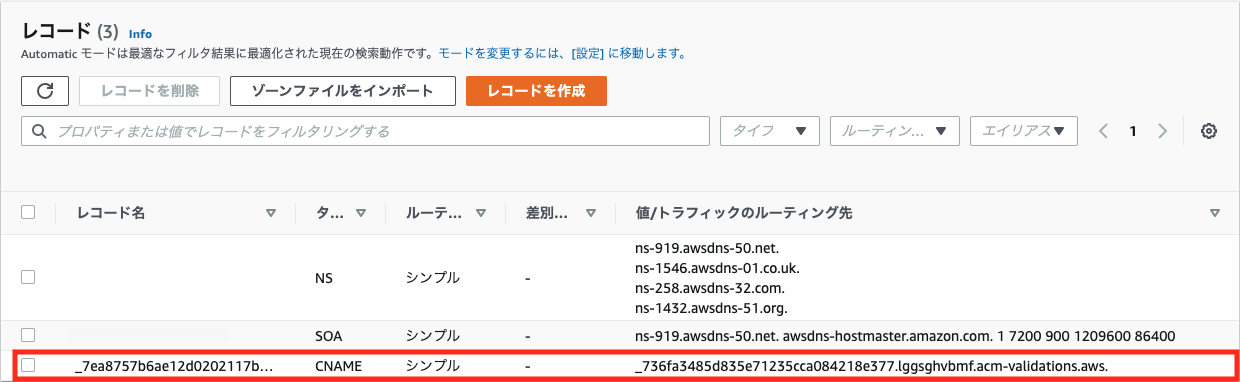Click the acm-validations.aws CNAME value
Image resolution: width=1240 pixels, height=382 pixels.
click(x=871, y=367)
